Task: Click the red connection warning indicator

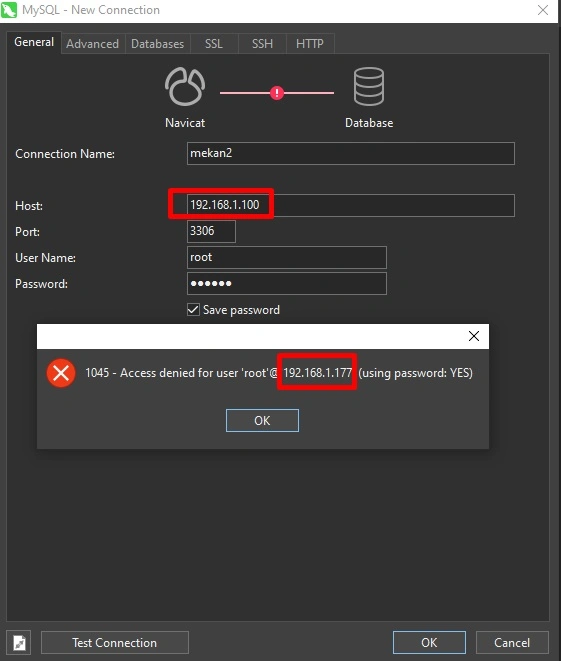Action: (276, 93)
